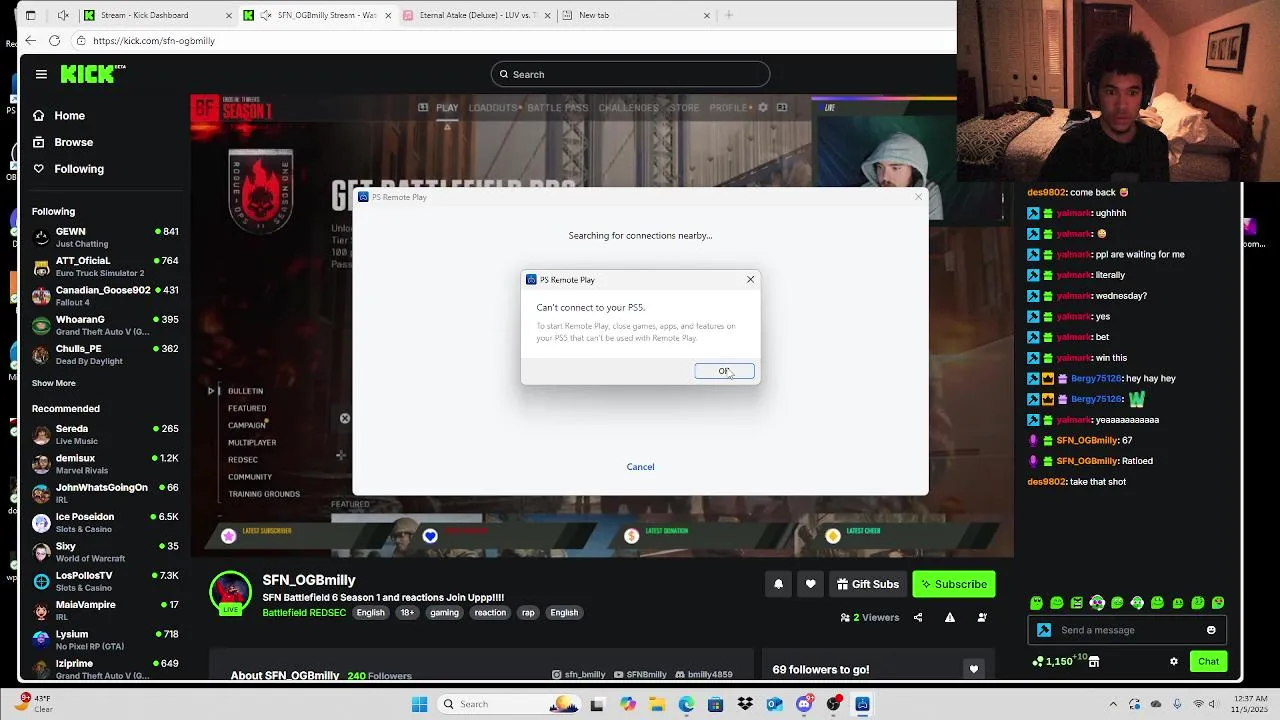Open Dropbox from the taskbar
The image size is (1280, 720).
pyautogui.click(x=745, y=704)
